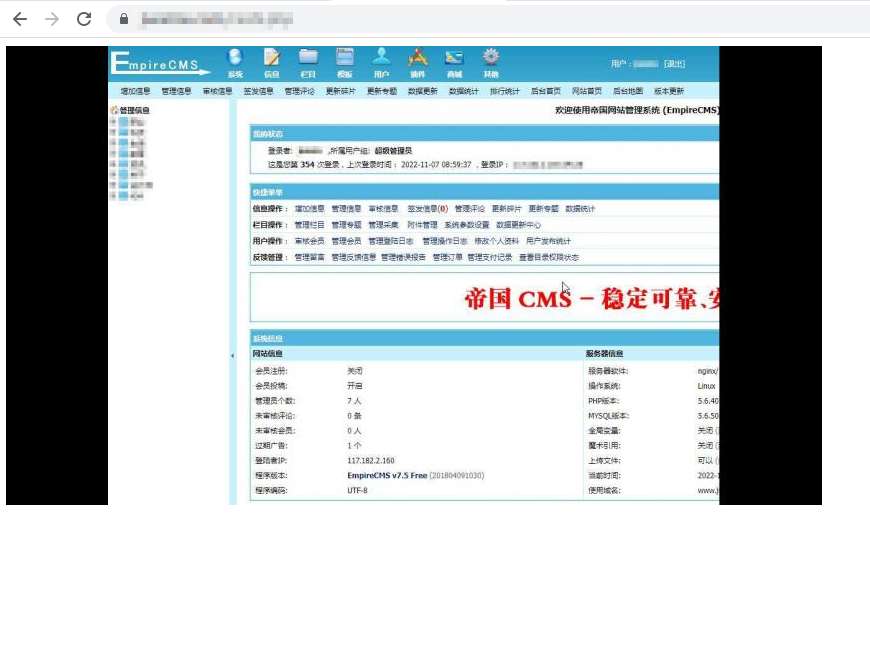Select 审核信息 in the top submenu bar
This screenshot has height=653, width=870.
point(218,91)
